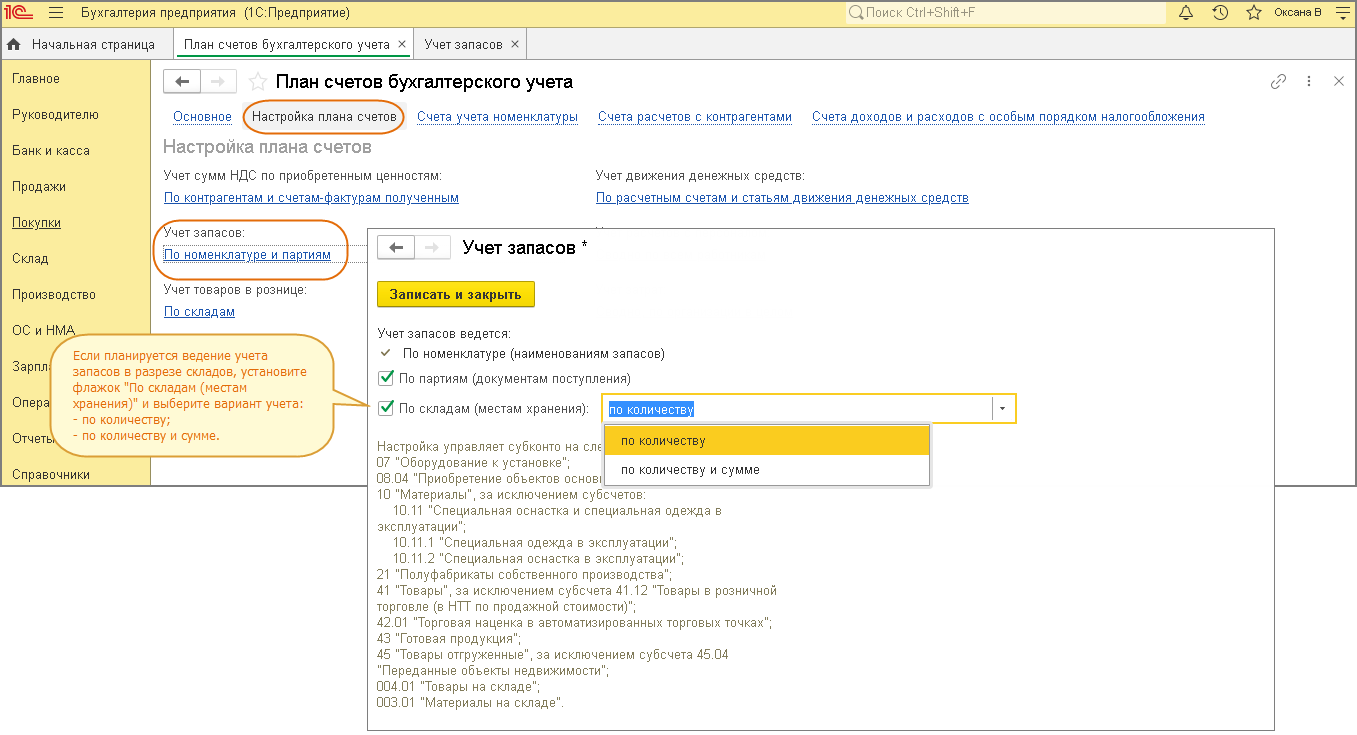This screenshot has height=735, width=1357.
Task: Open Настройка плана счетов section
Action: coord(324,117)
